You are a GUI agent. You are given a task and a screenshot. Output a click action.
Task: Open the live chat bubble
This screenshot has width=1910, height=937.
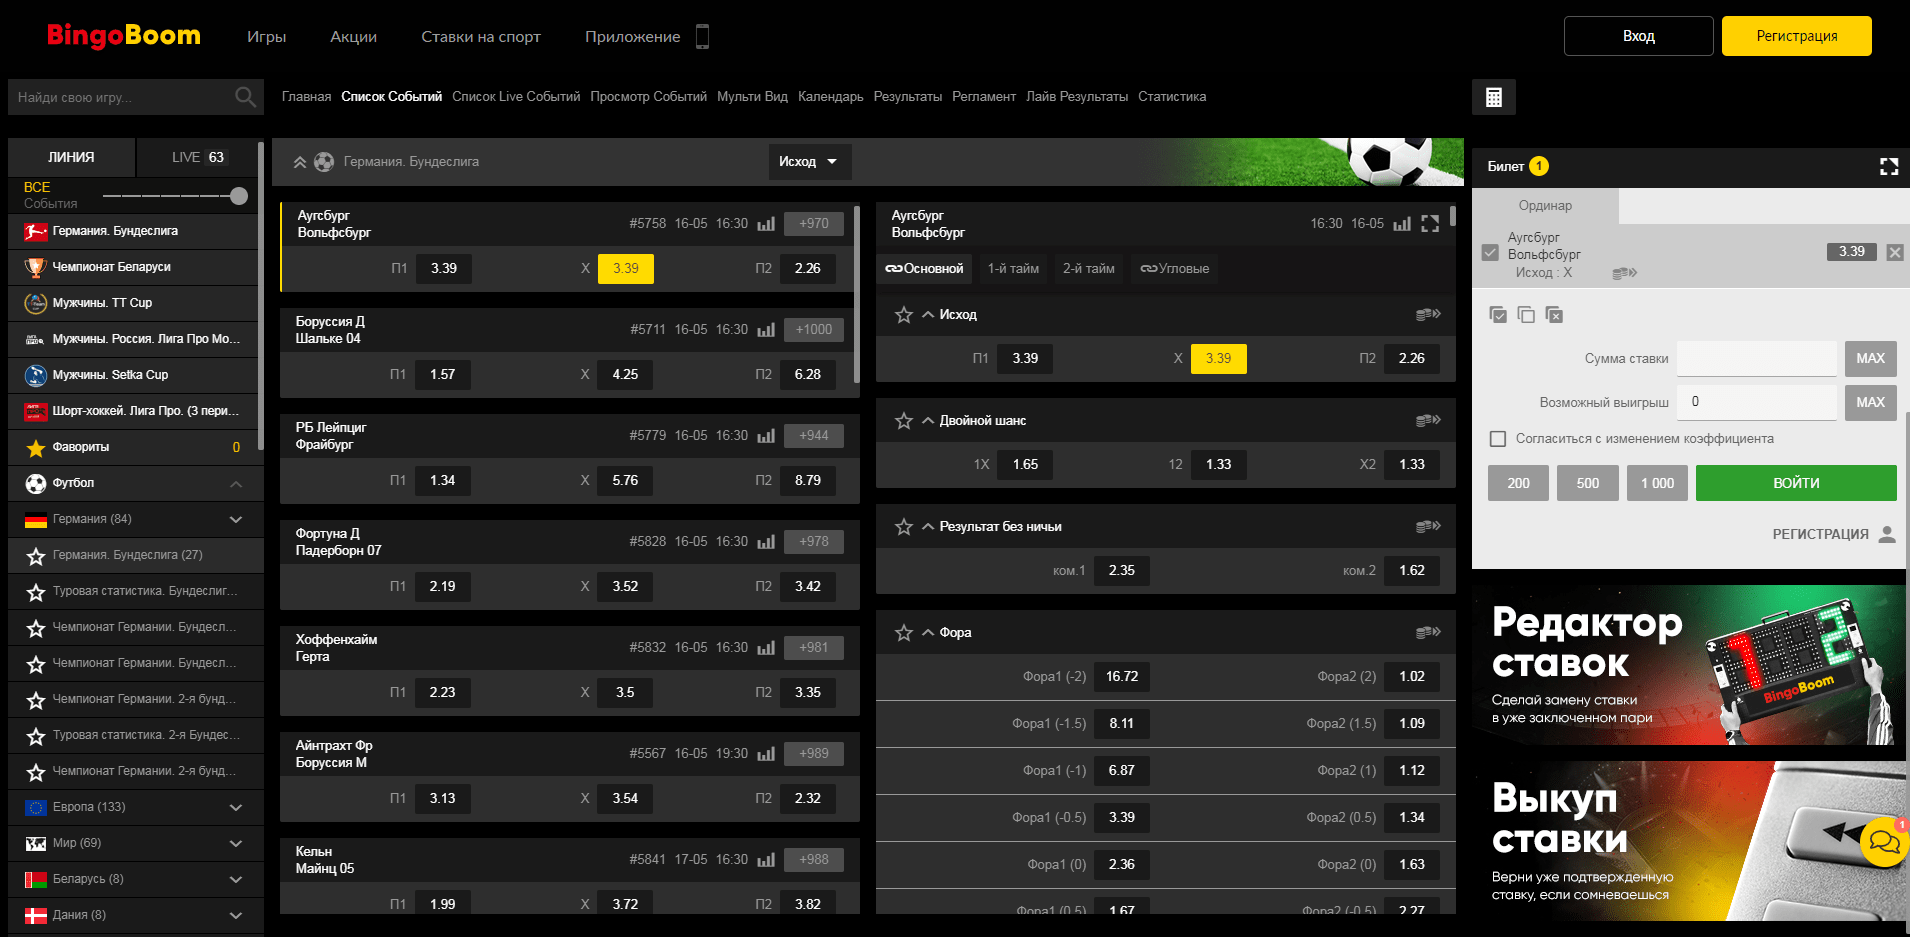coord(1884,842)
